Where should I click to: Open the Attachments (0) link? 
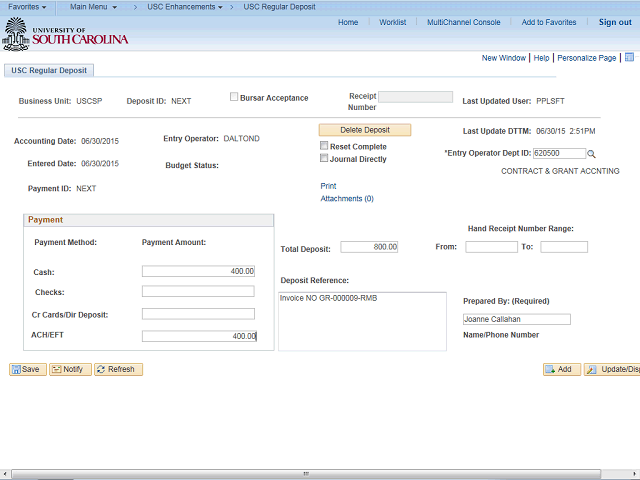pyautogui.click(x=347, y=199)
